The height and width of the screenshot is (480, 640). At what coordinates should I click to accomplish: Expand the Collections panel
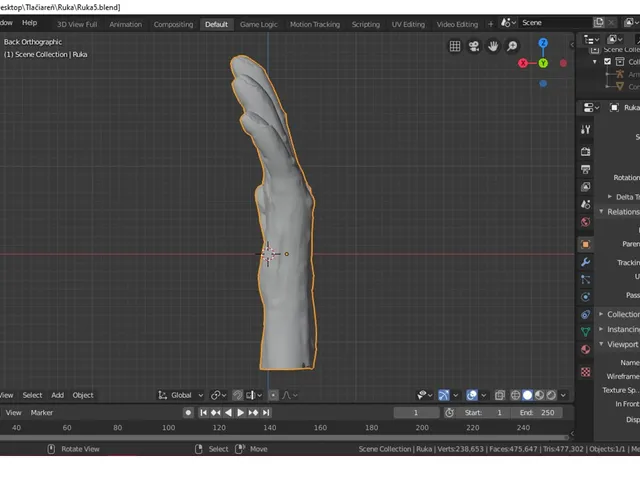click(601, 314)
